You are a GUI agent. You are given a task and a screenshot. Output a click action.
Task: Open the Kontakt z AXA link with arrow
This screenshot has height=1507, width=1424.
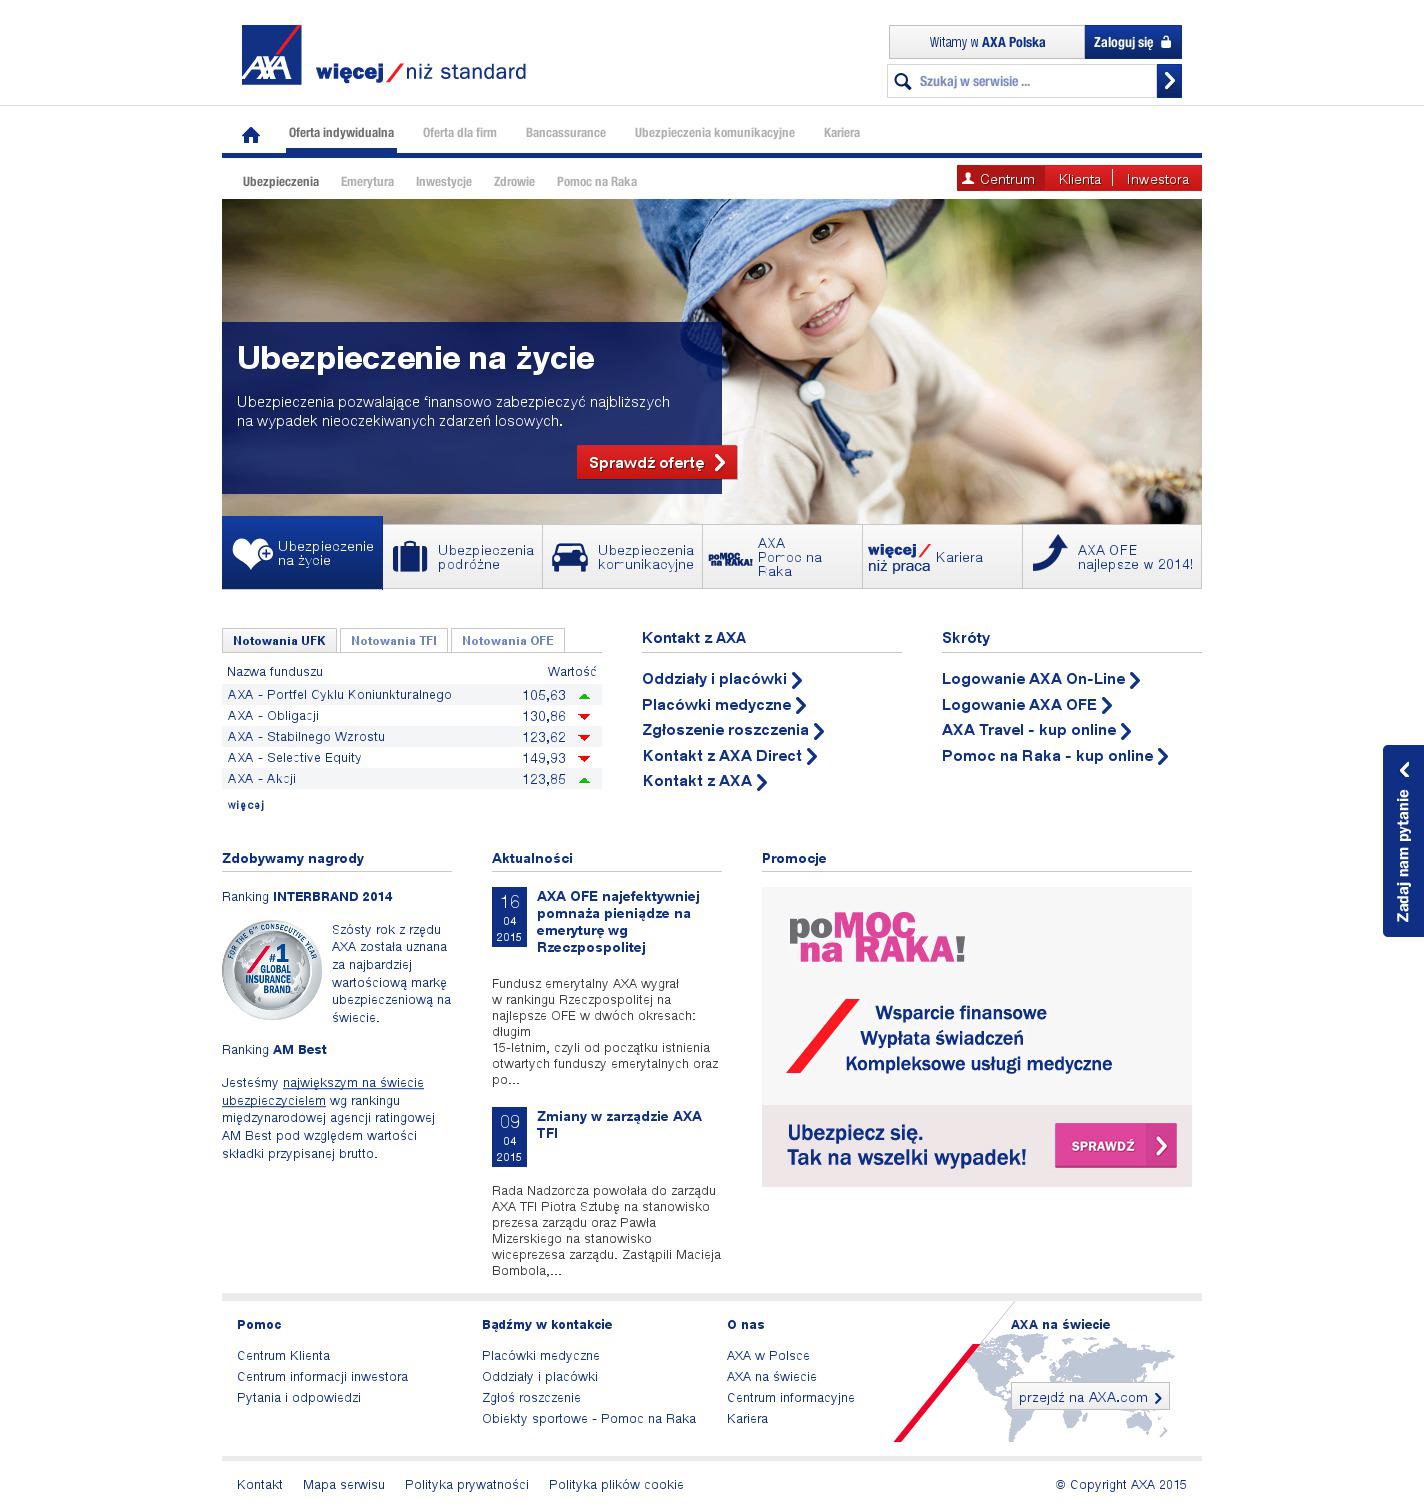point(705,782)
